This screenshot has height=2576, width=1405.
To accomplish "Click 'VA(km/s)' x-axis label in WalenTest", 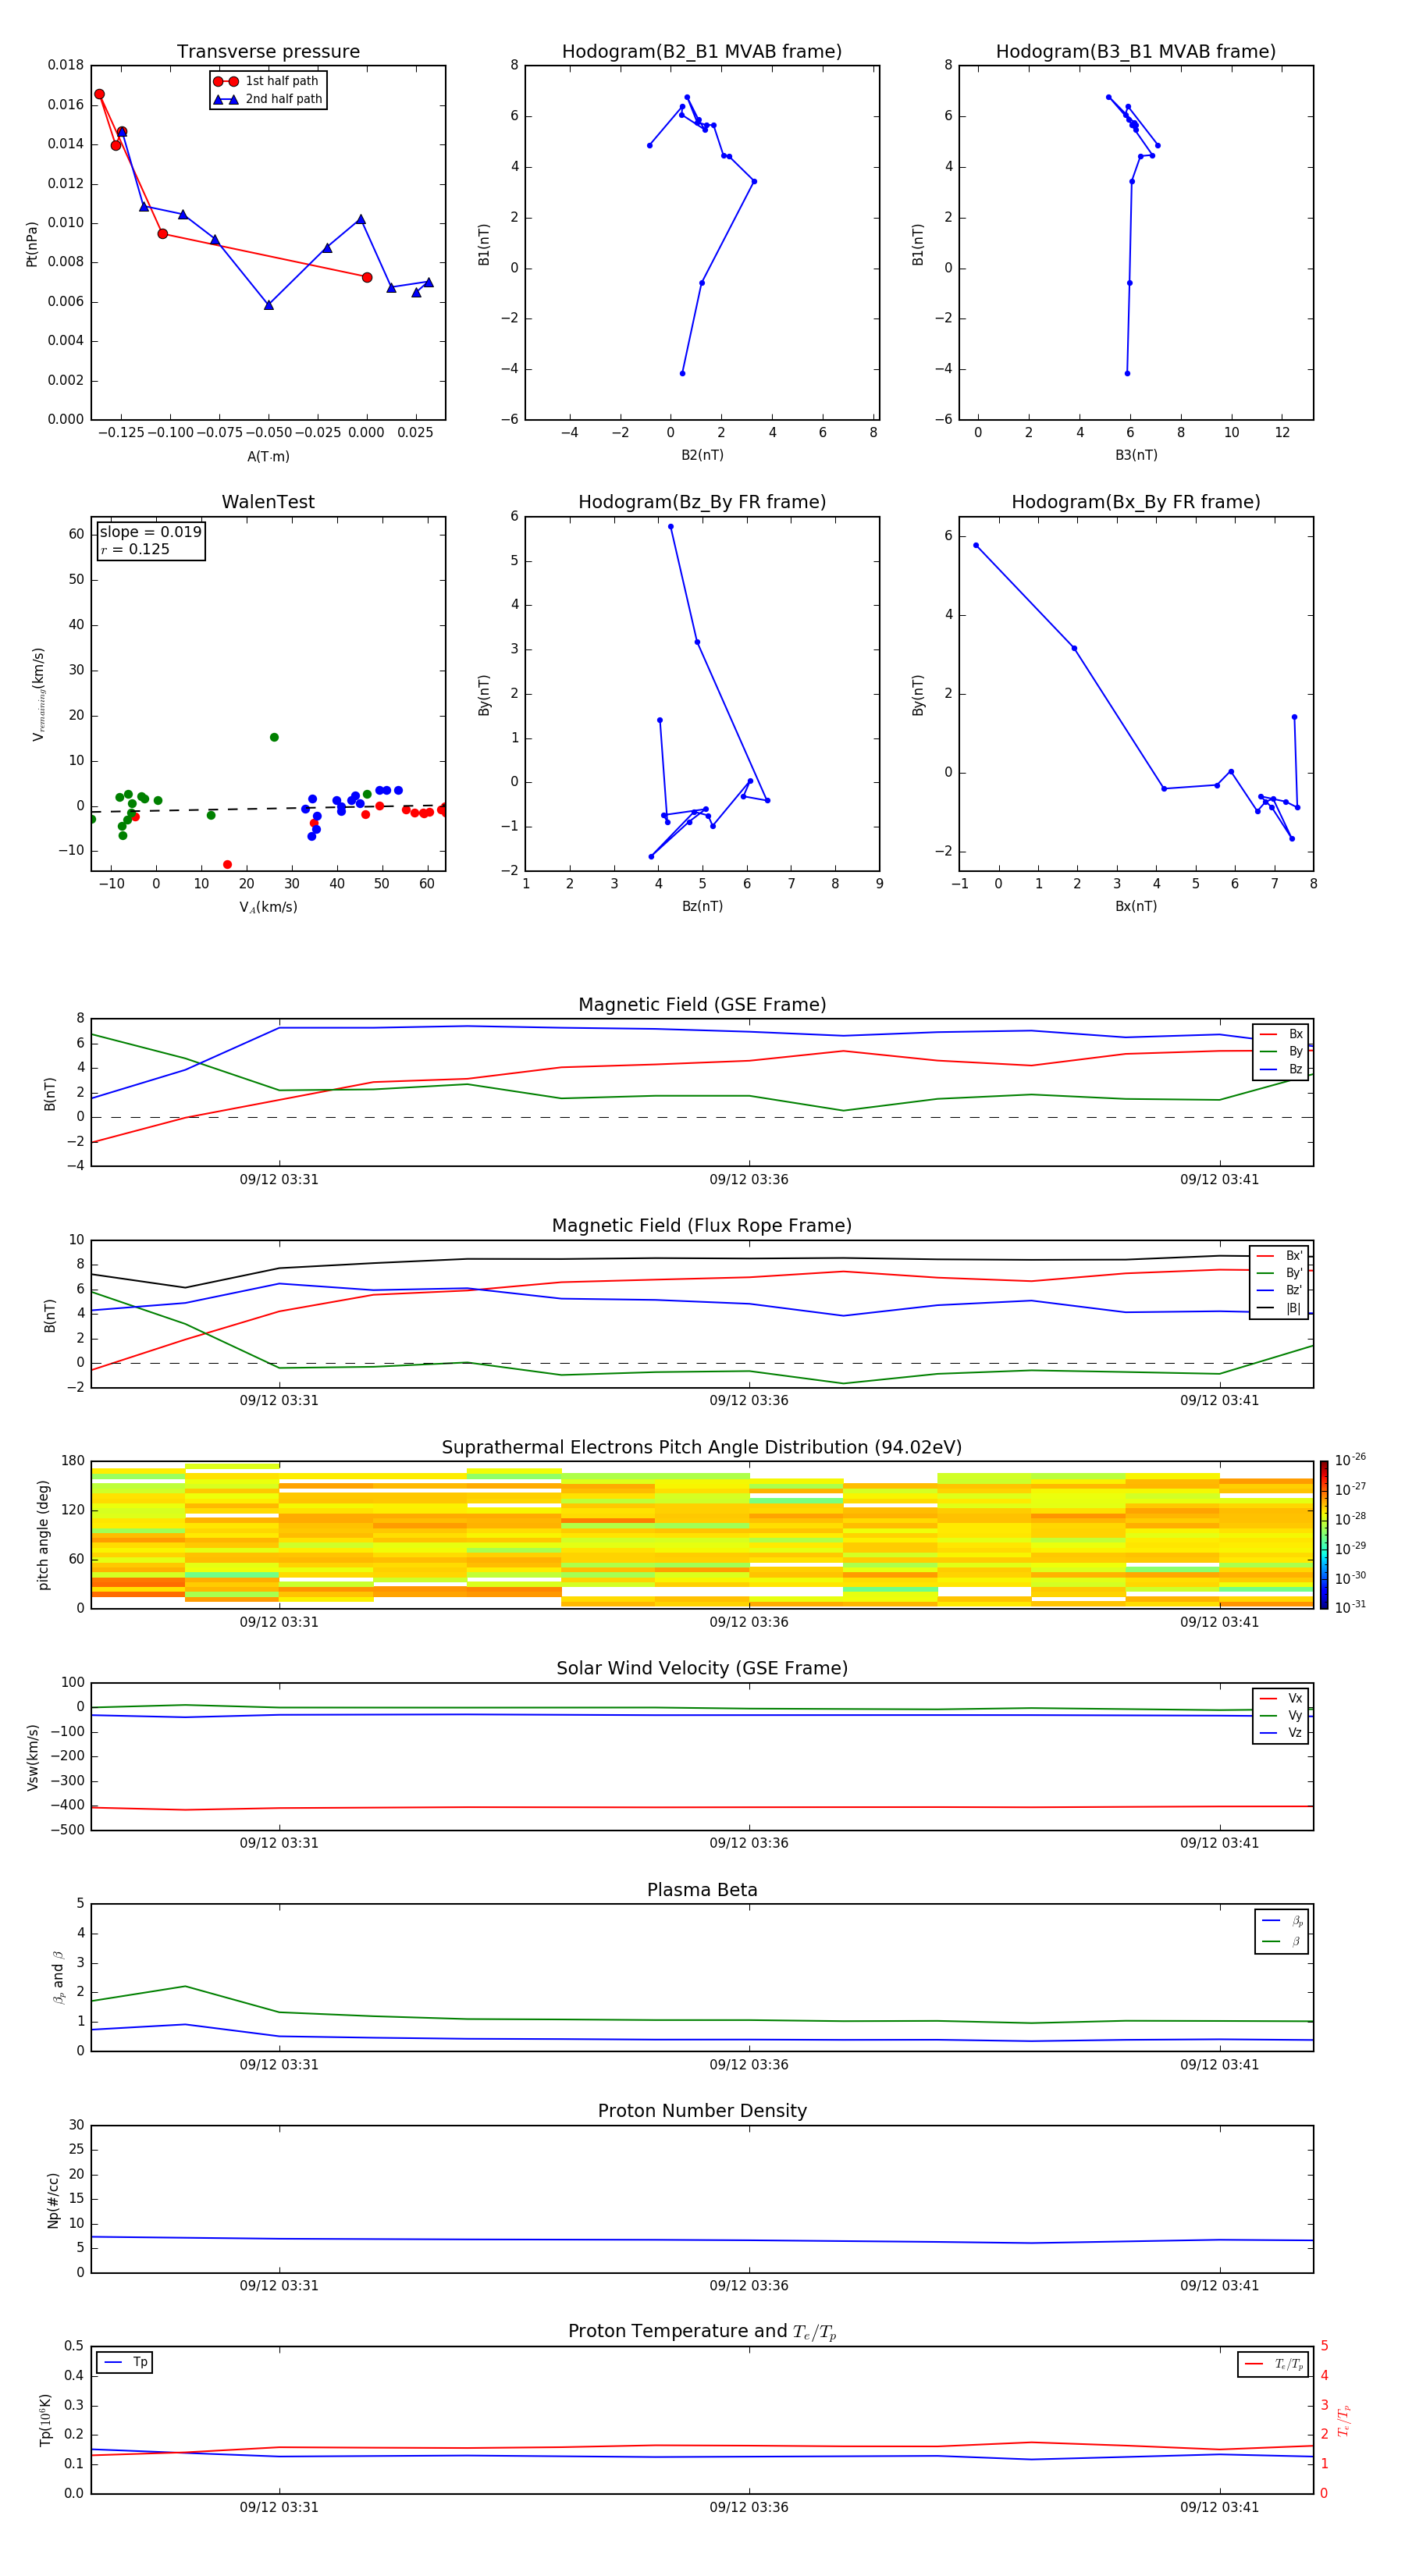I will point(268,907).
